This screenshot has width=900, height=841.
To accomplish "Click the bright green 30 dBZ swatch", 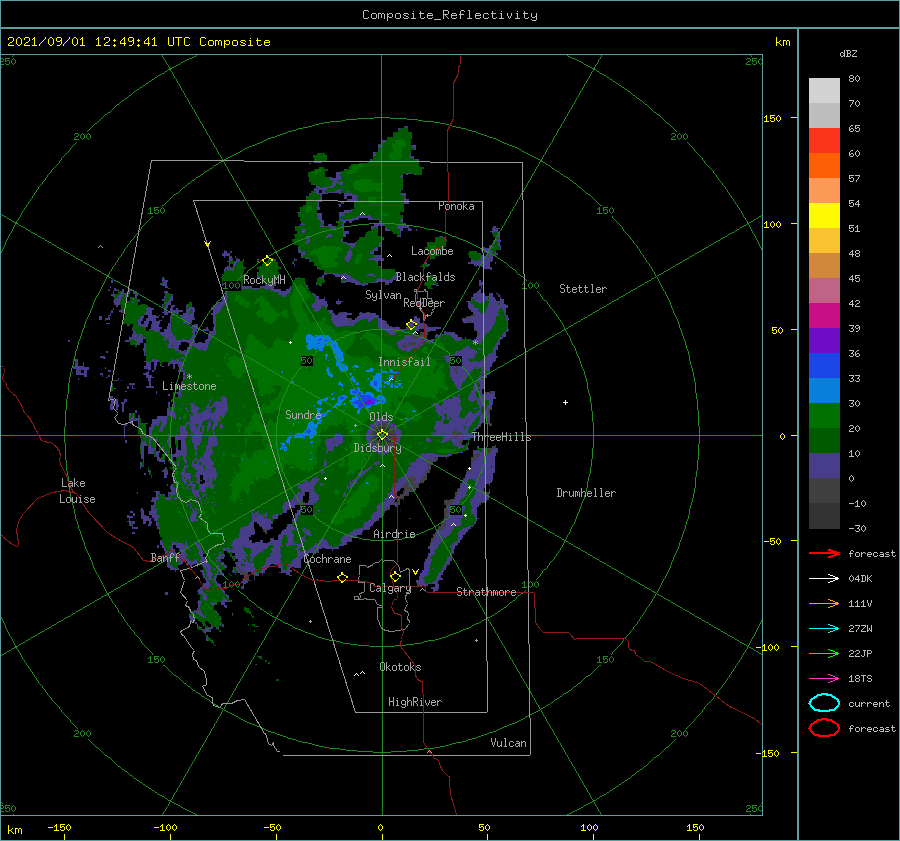I will [824, 415].
